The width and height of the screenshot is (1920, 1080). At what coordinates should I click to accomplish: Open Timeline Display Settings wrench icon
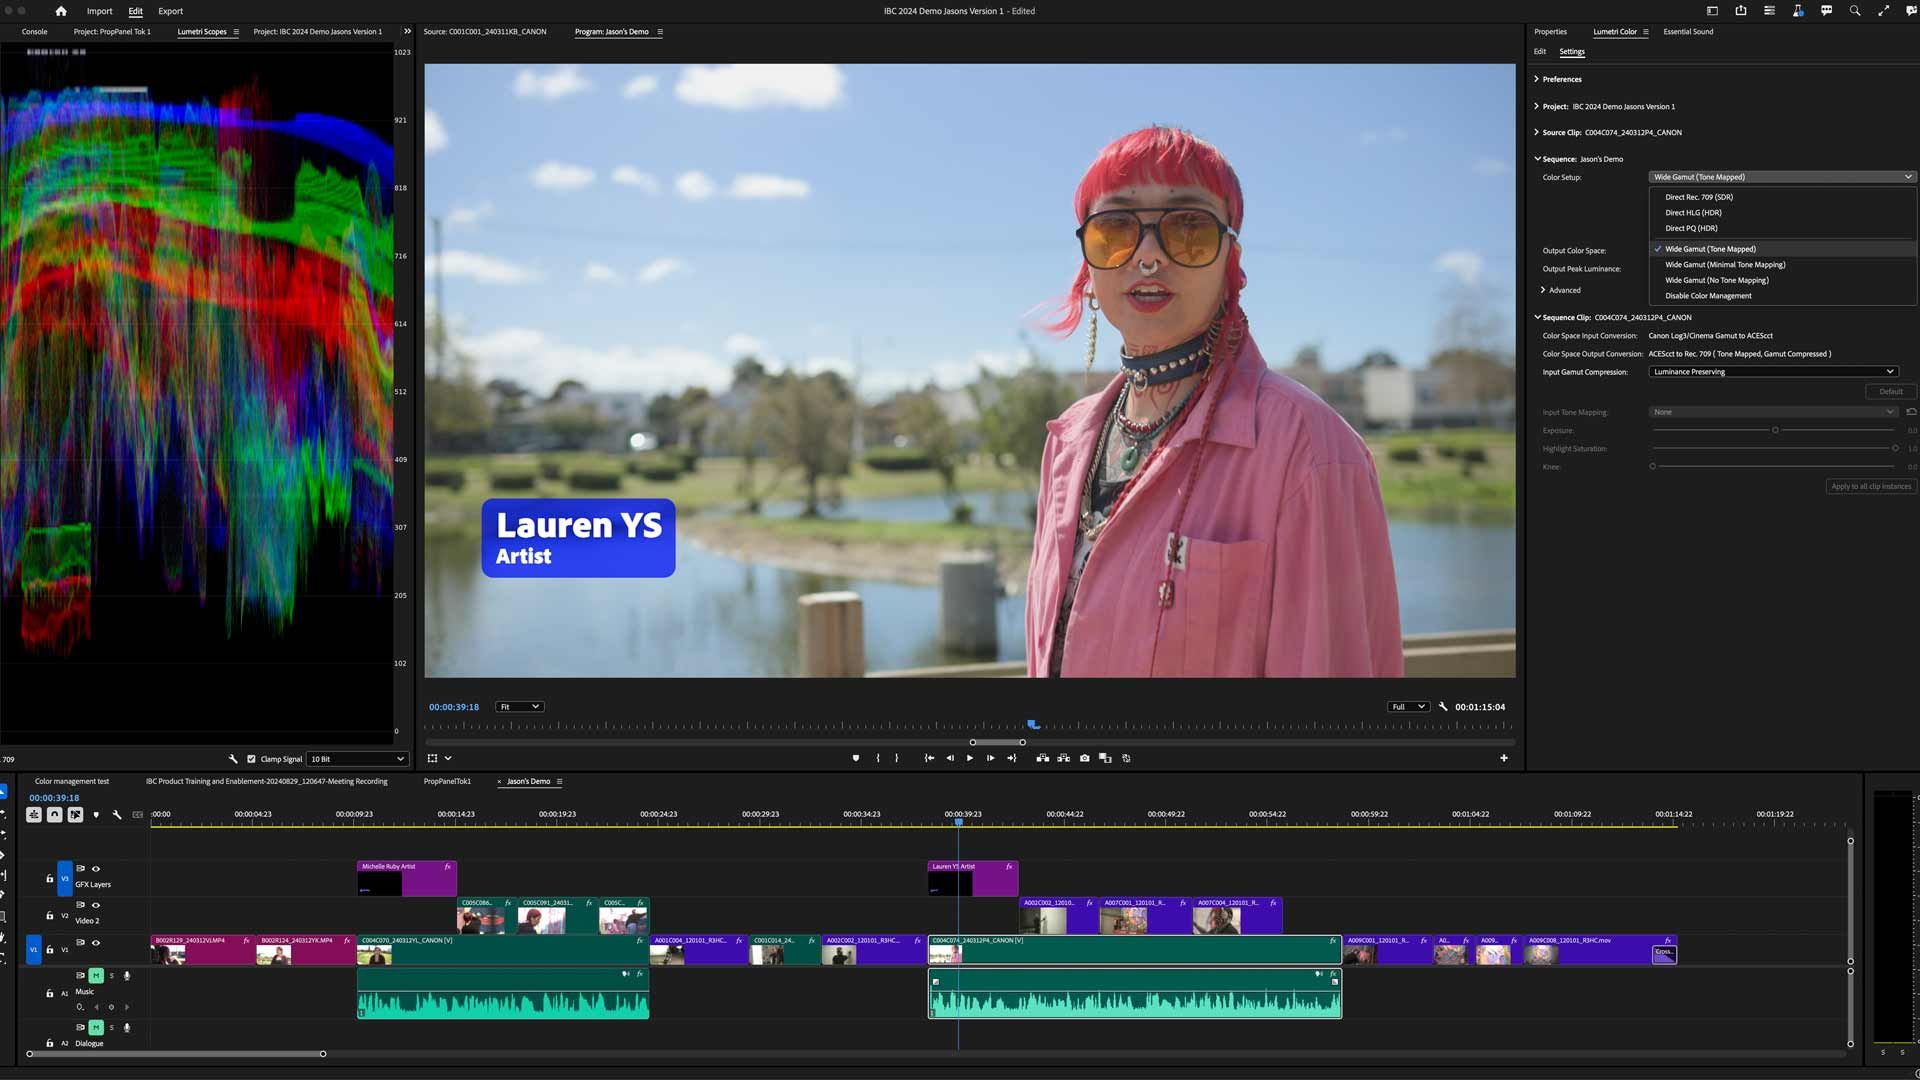(x=117, y=815)
